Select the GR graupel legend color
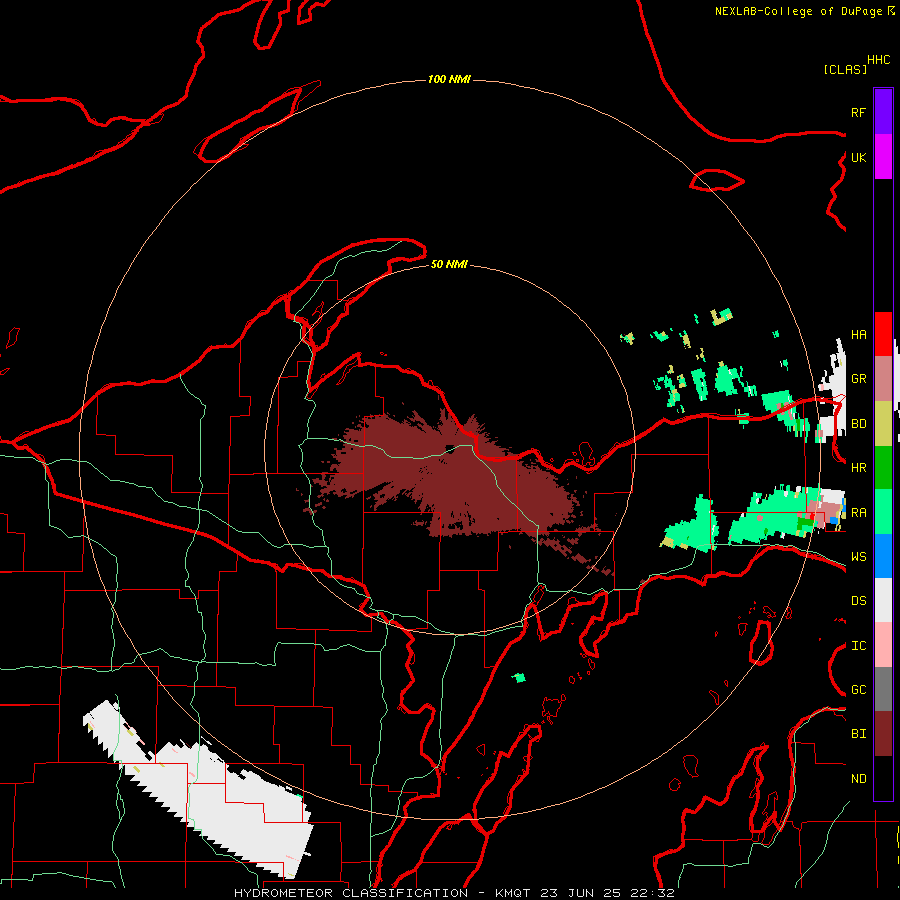 coord(883,379)
